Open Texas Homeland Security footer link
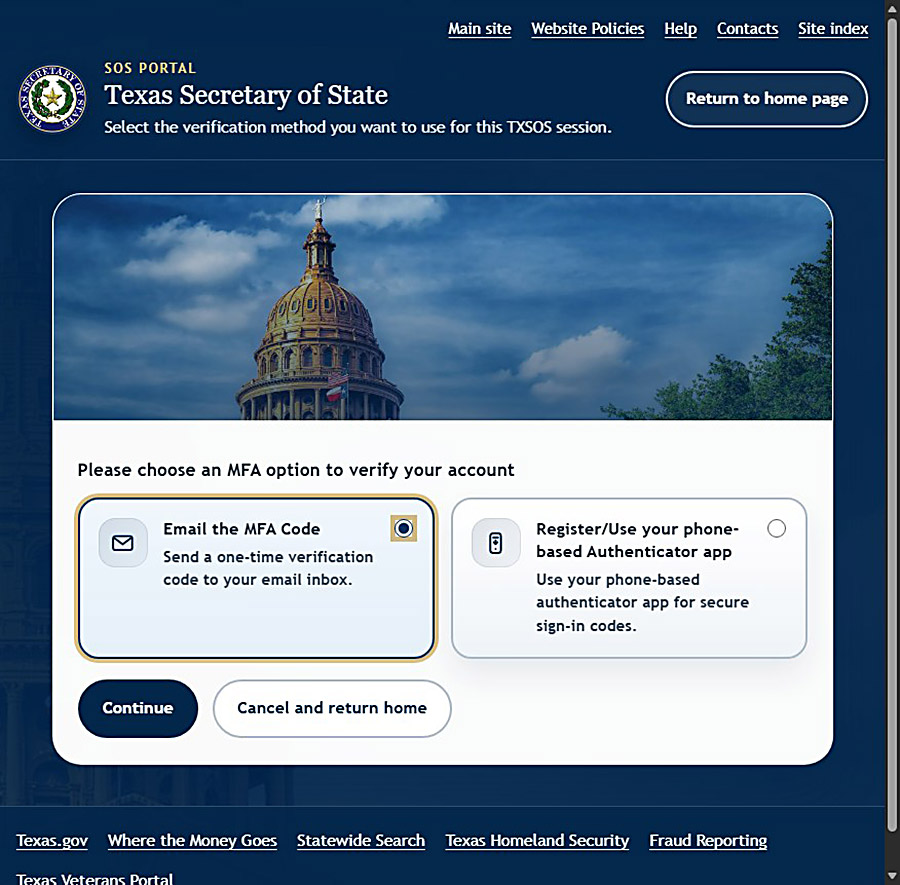 (x=537, y=840)
